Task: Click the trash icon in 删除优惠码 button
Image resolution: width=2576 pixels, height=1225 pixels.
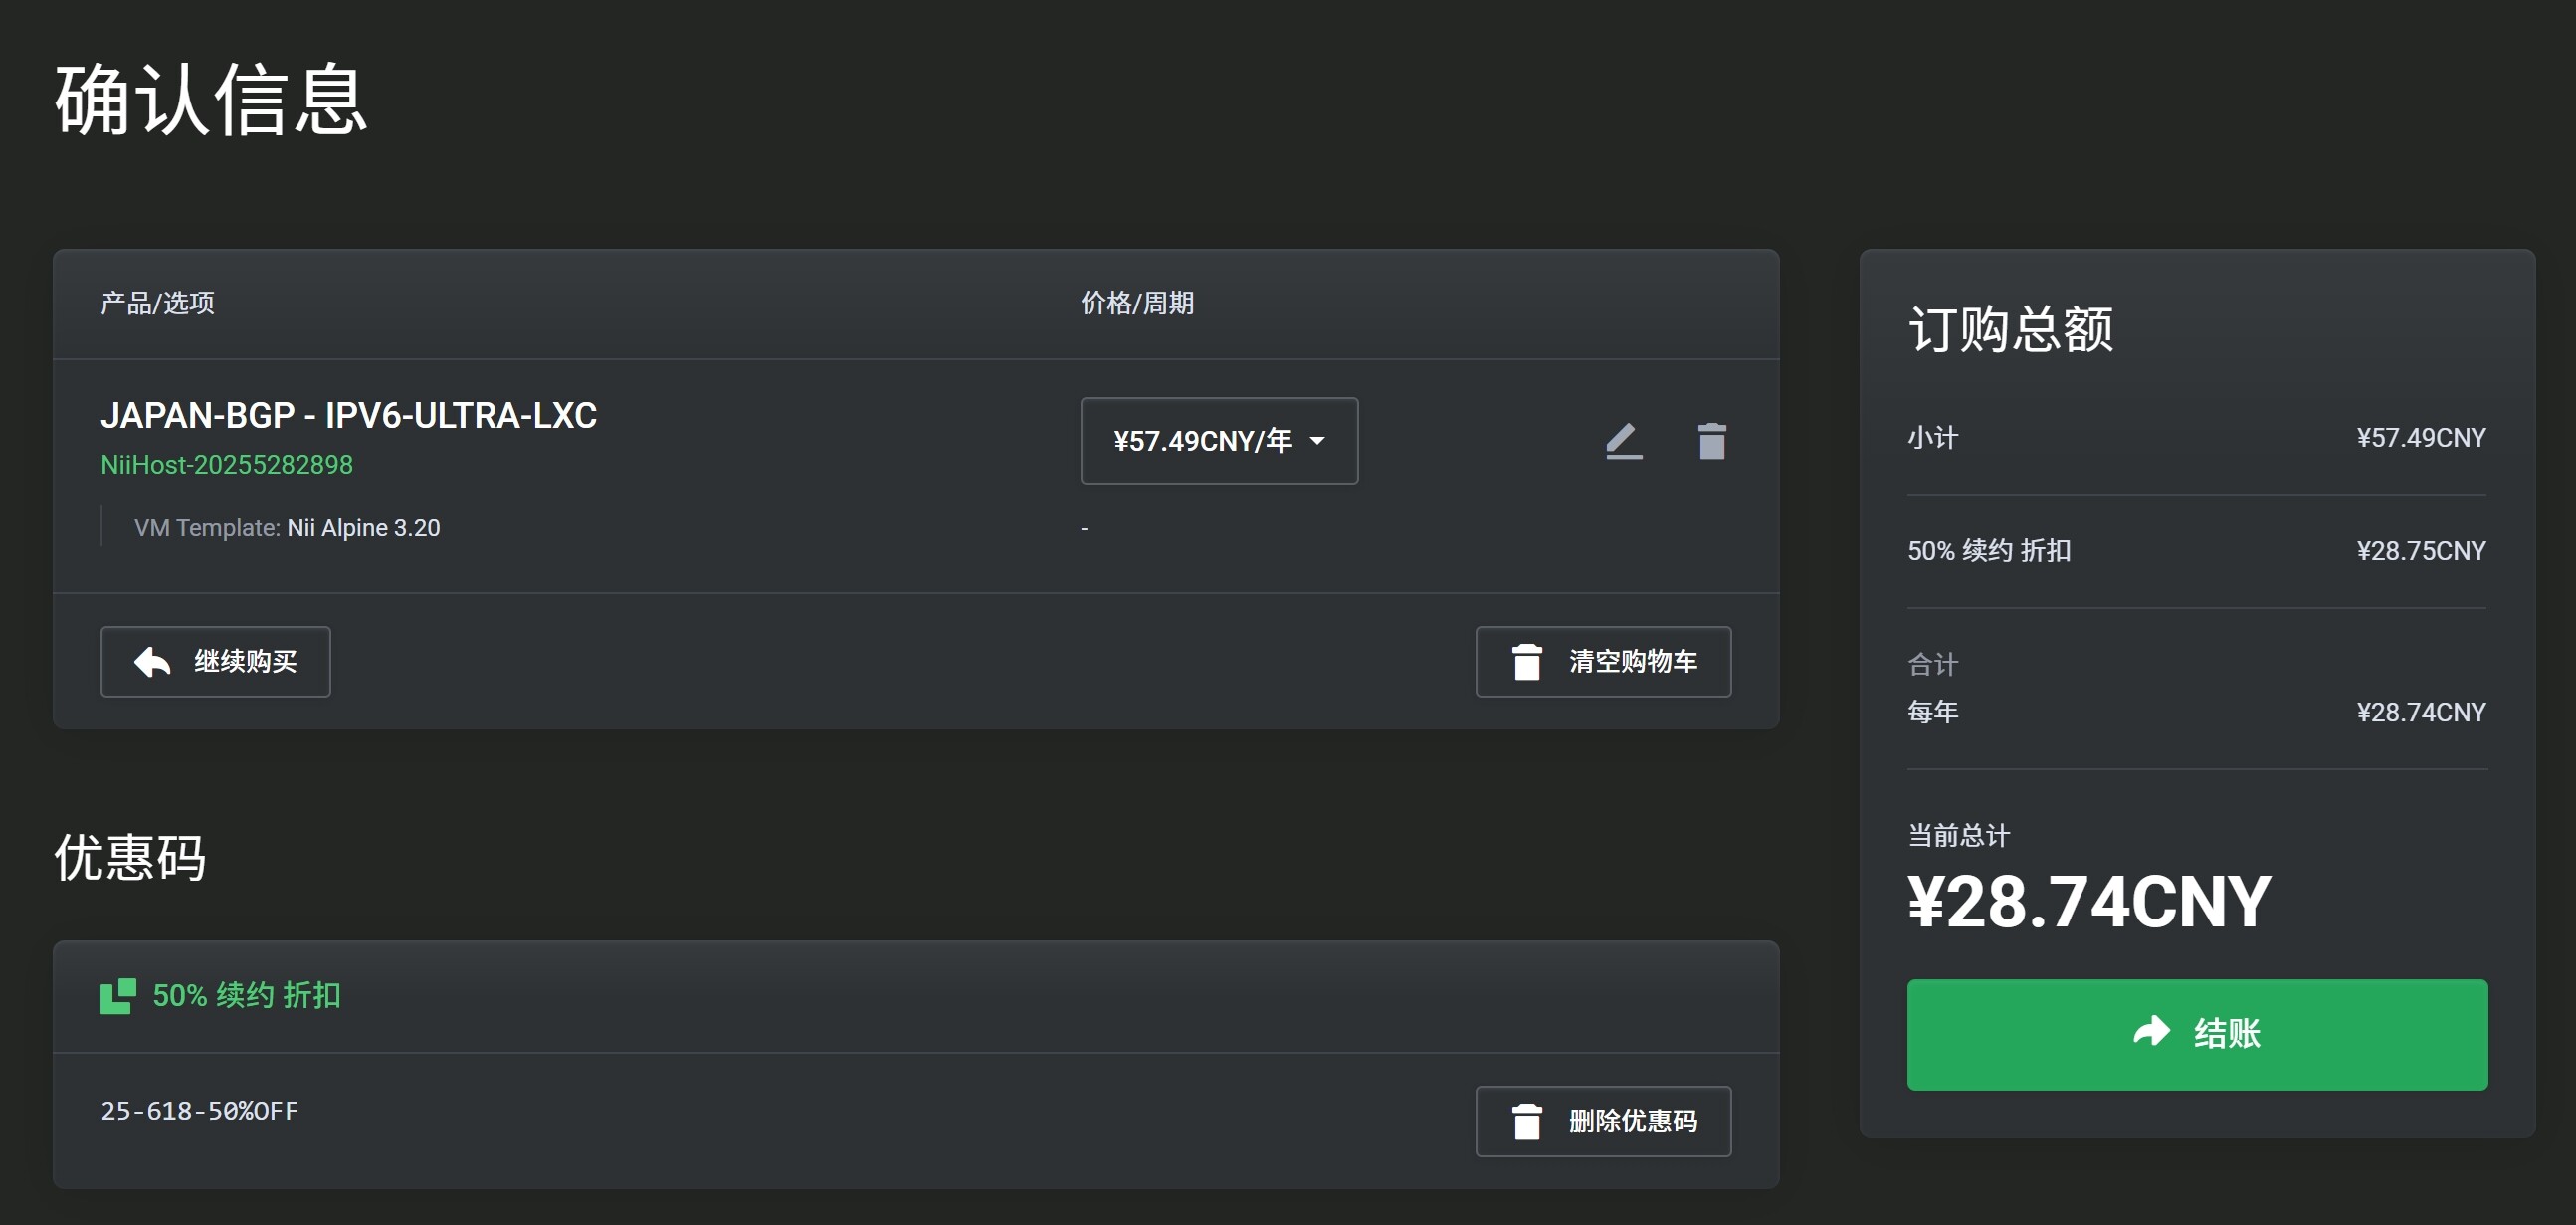Action: tap(1527, 1121)
